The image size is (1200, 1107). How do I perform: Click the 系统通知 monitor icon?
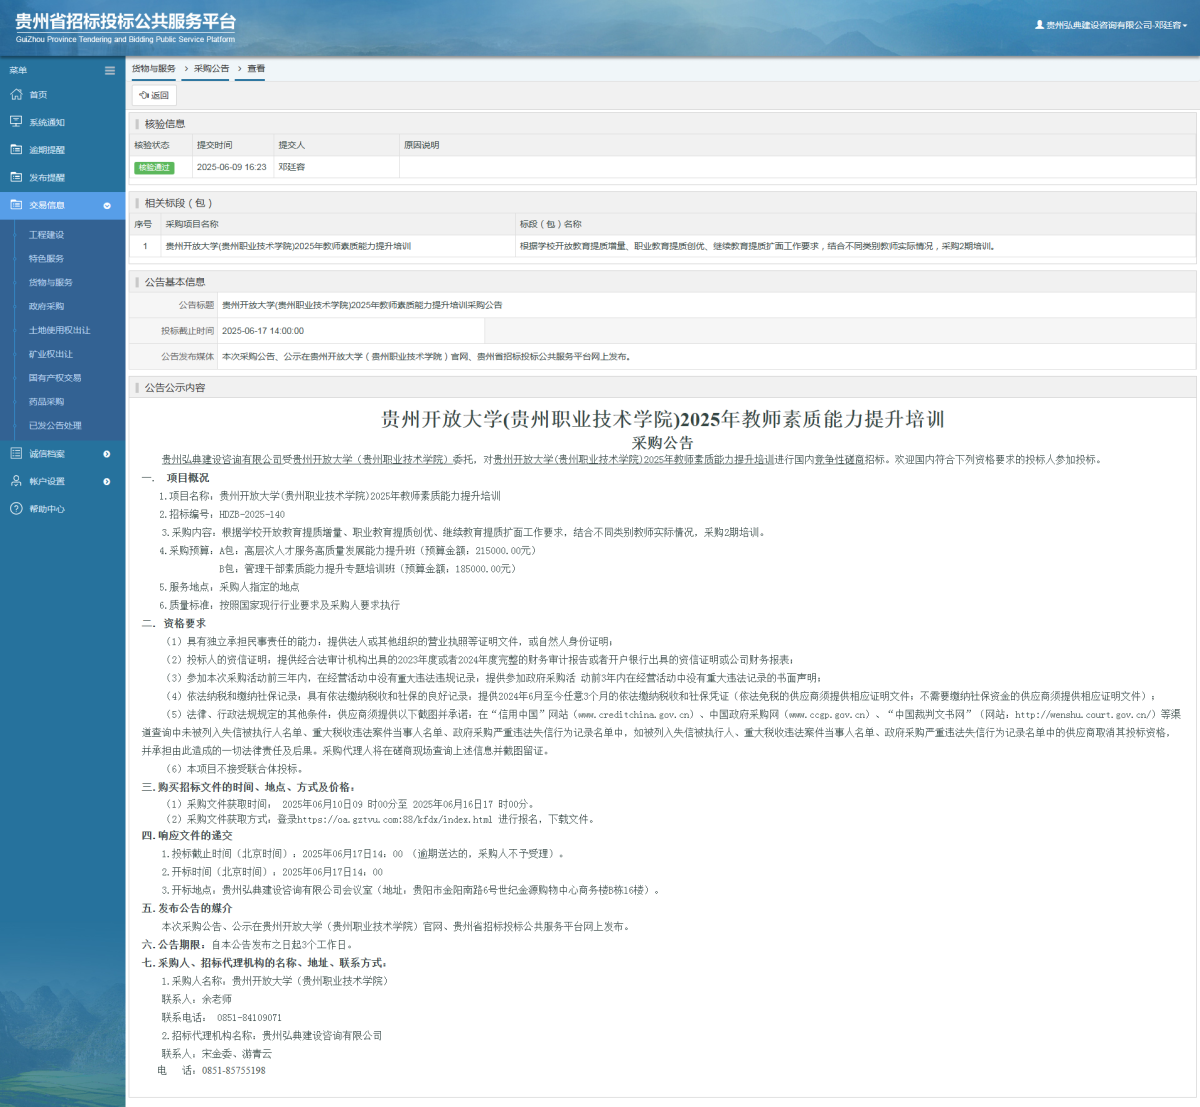16,122
